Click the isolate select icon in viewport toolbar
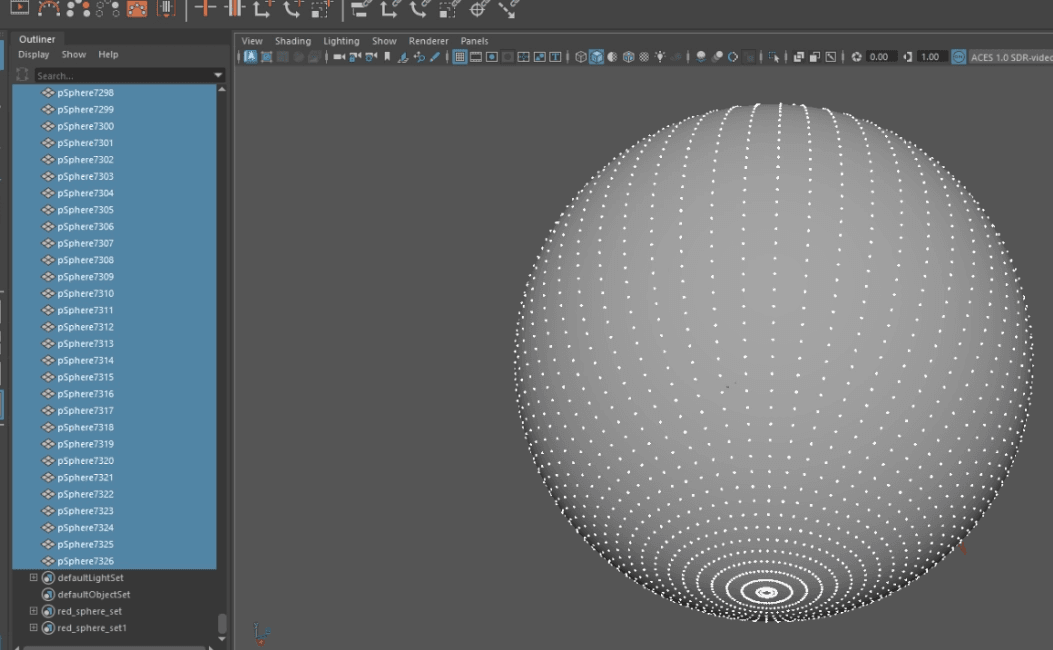Viewport: 1053px width, 650px height. coord(774,57)
